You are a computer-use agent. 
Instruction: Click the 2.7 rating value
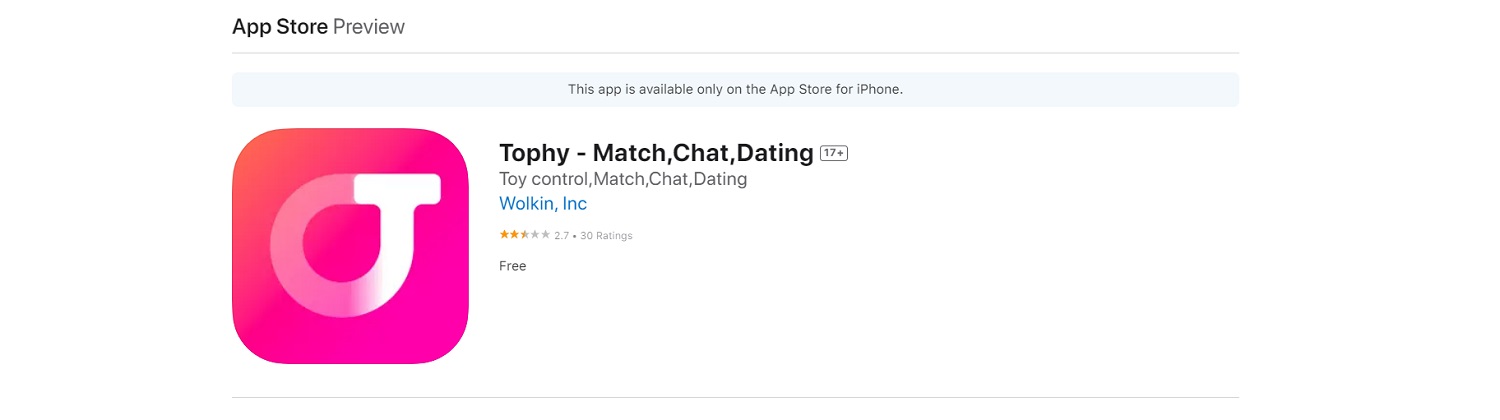tap(561, 236)
